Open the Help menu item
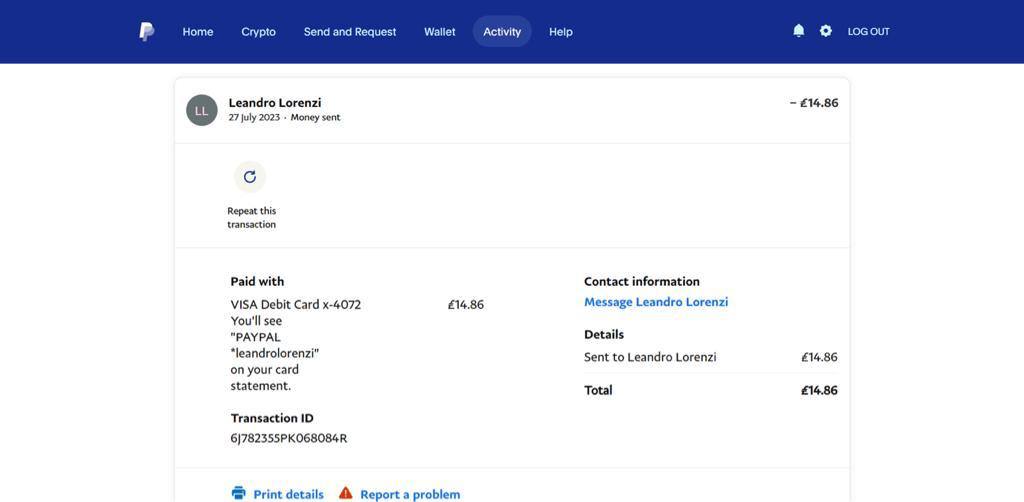Image resolution: width=1024 pixels, height=502 pixels. click(561, 32)
